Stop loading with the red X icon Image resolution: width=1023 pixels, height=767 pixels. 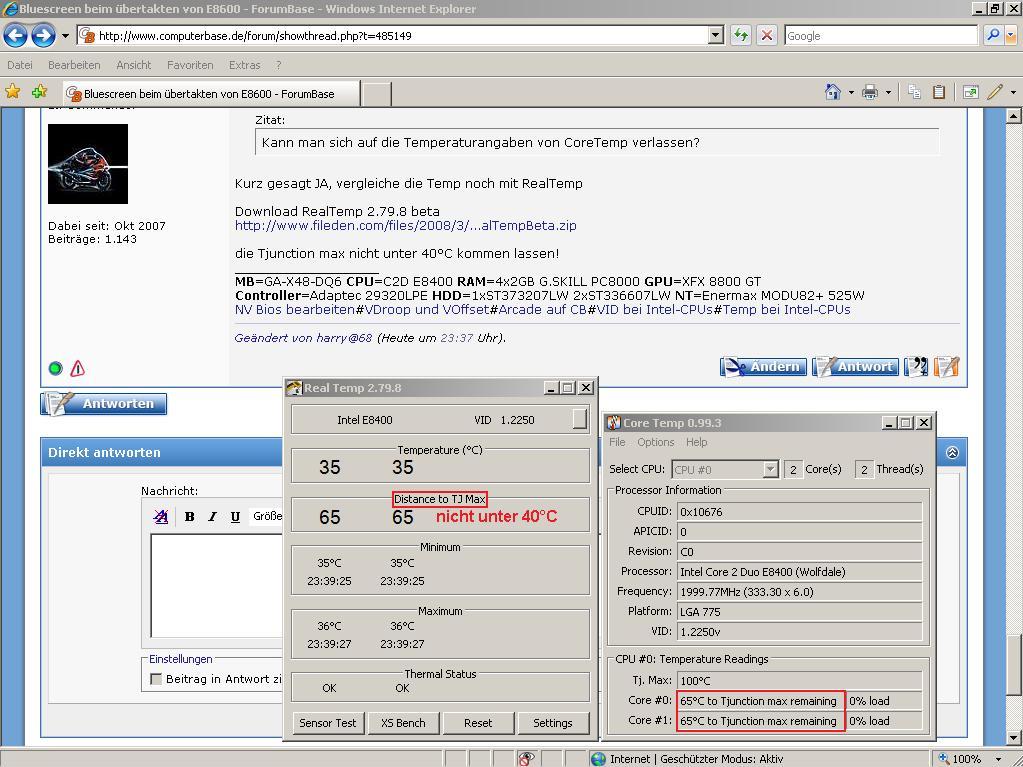(767, 35)
